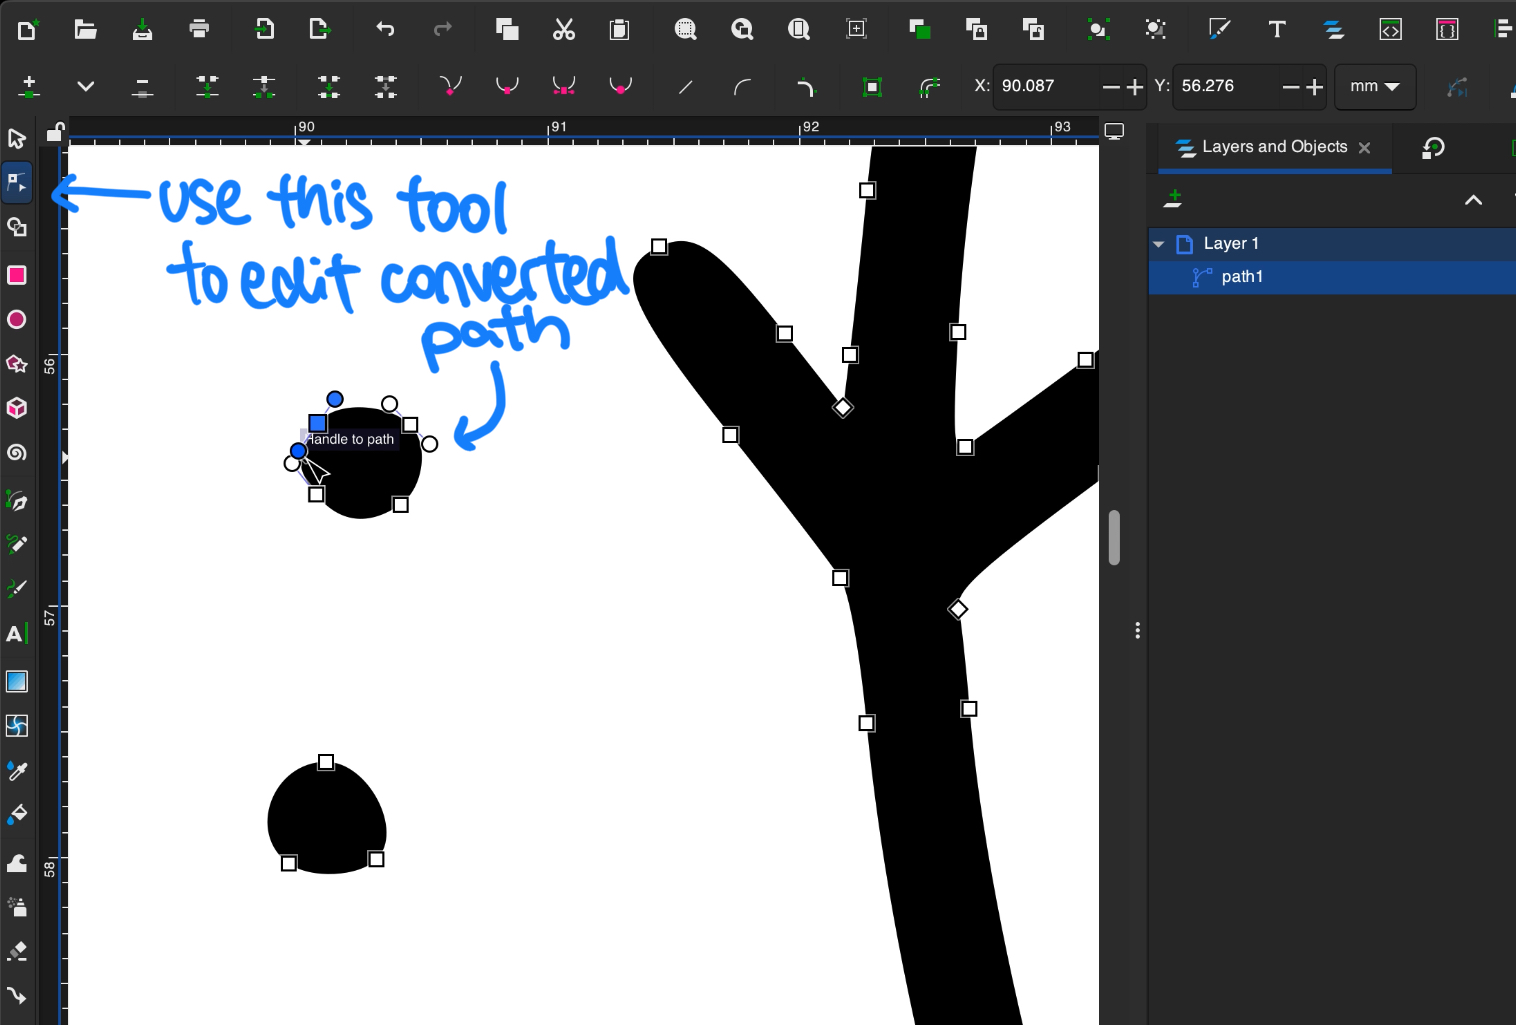The image size is (1516, 1025).
Task: Open the mm units dropdown
Action: click(x=1374, y=87)
